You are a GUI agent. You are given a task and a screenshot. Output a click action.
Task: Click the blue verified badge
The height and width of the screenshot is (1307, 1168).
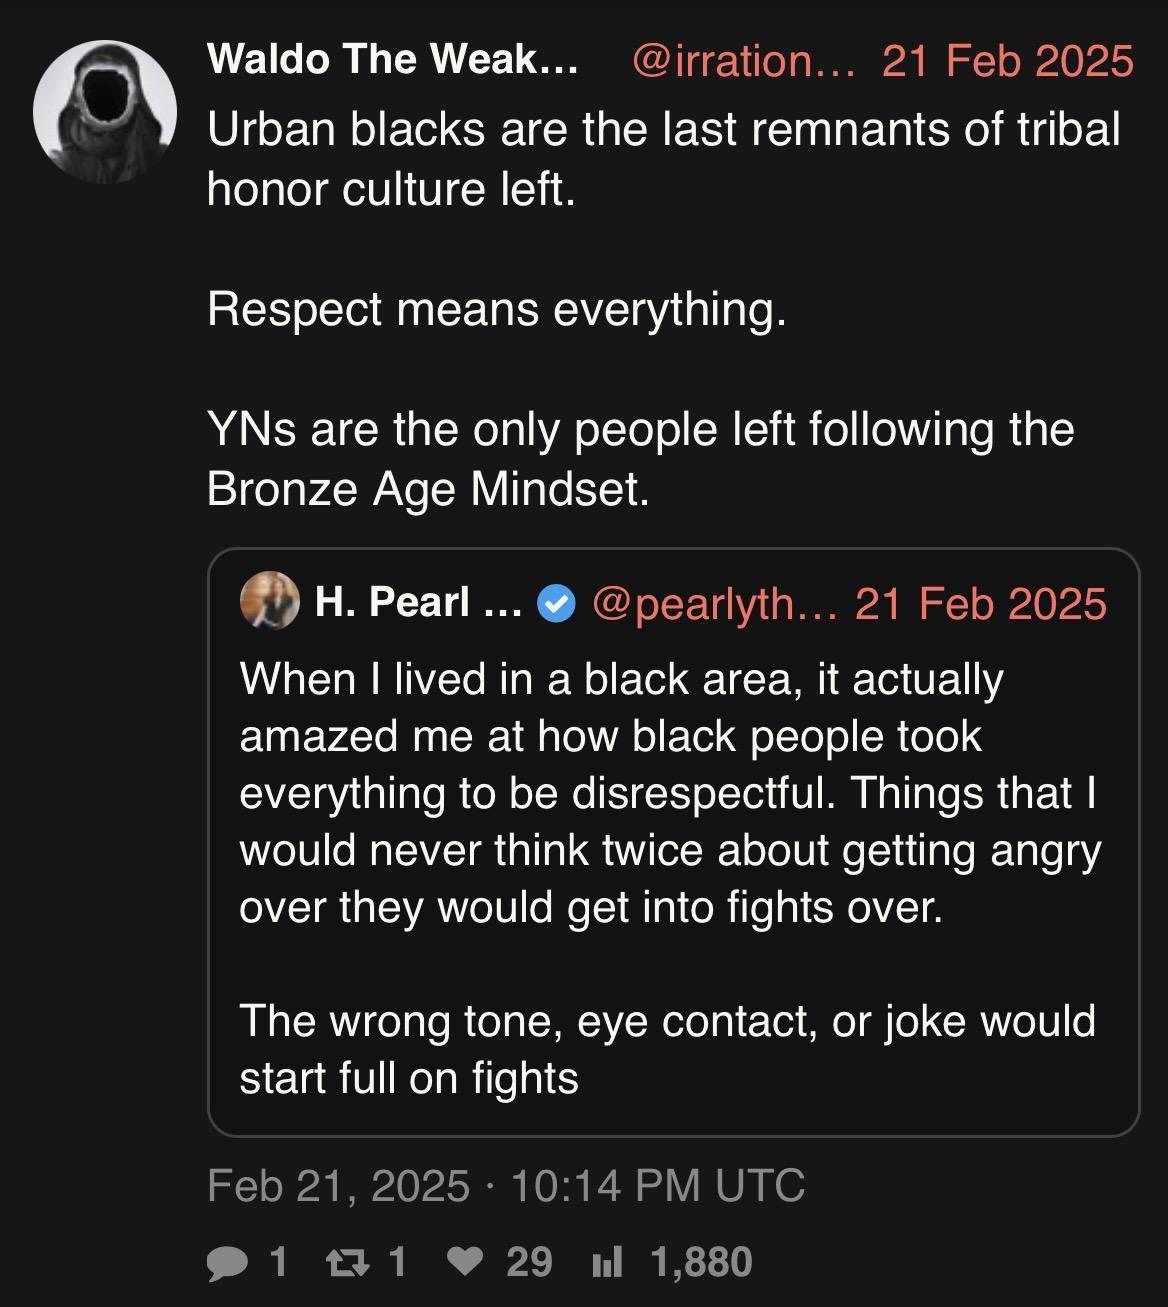[x=554, y=604]
